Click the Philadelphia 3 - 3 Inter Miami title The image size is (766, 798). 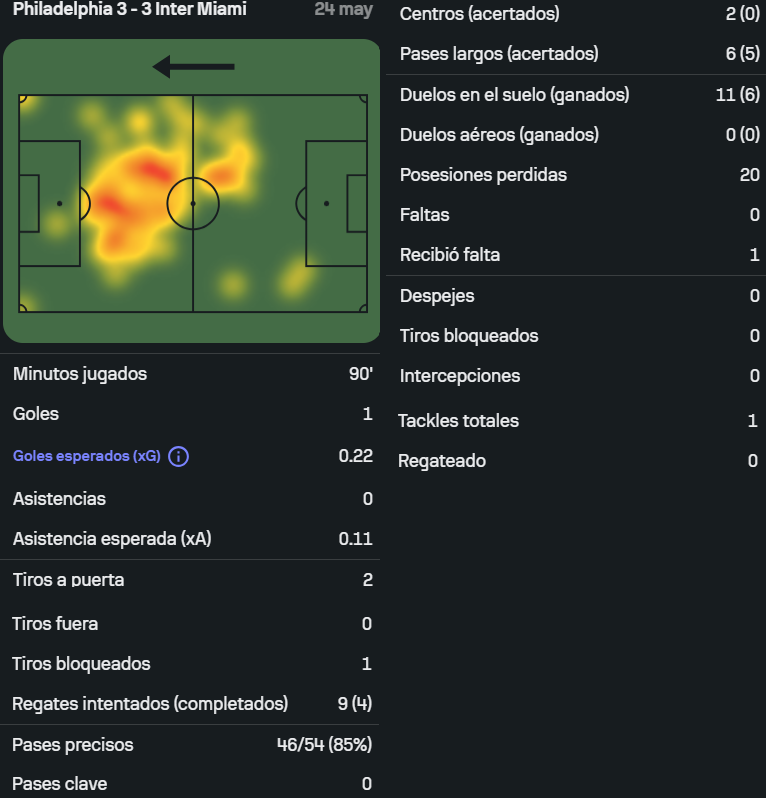(x=130, y=9)
